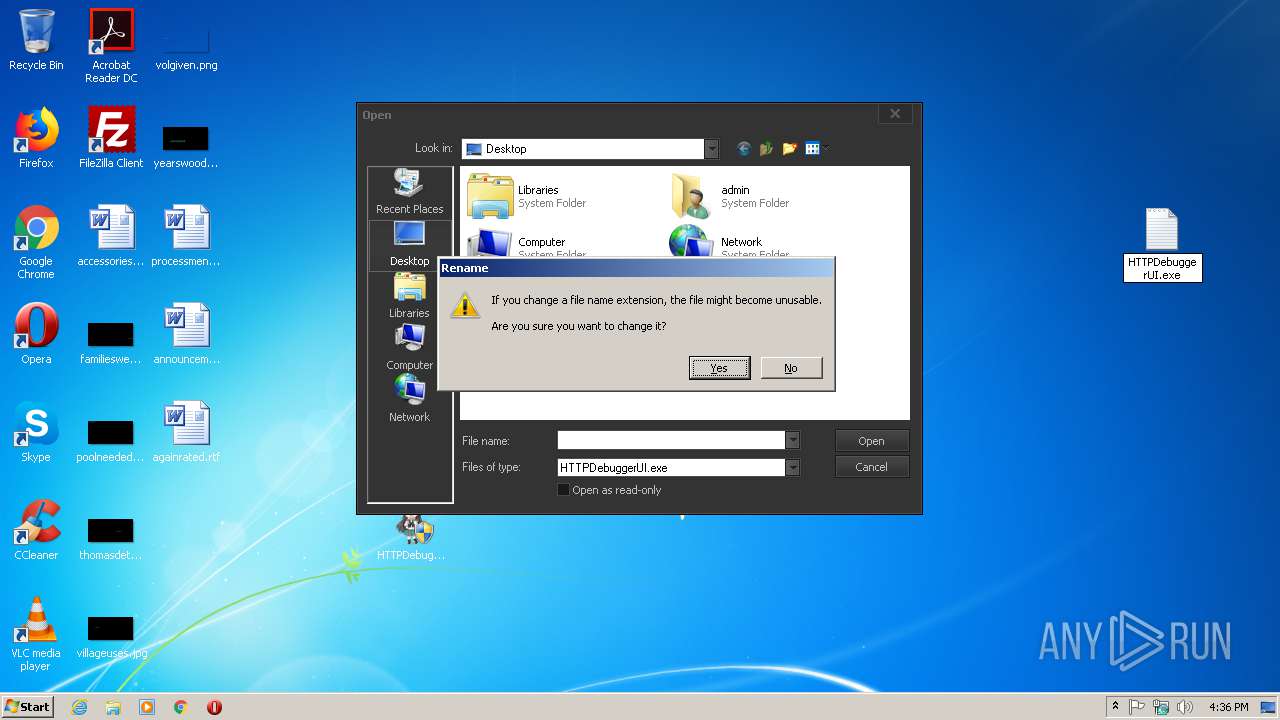Open Windows Explorer from taskbar
Viewport: 1280px width, 720px height.
coord(113,707)
